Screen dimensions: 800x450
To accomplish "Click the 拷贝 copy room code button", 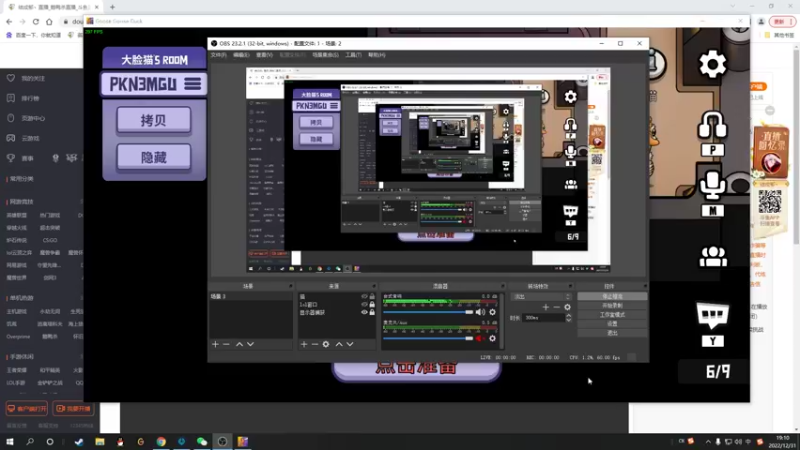I will point(154,120).
